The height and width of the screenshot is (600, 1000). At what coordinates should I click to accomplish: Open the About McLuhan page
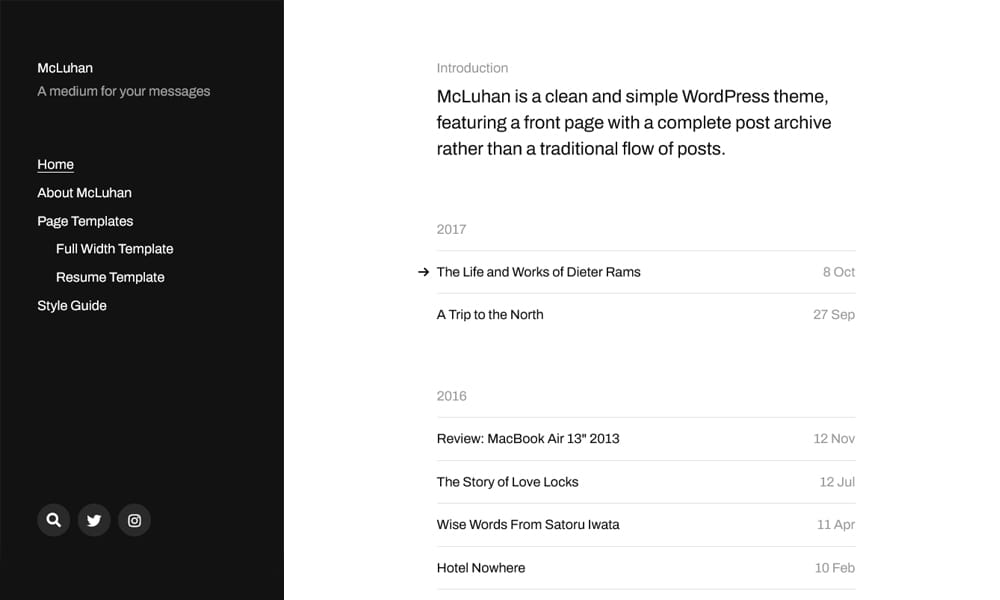[x=84, y=193]
